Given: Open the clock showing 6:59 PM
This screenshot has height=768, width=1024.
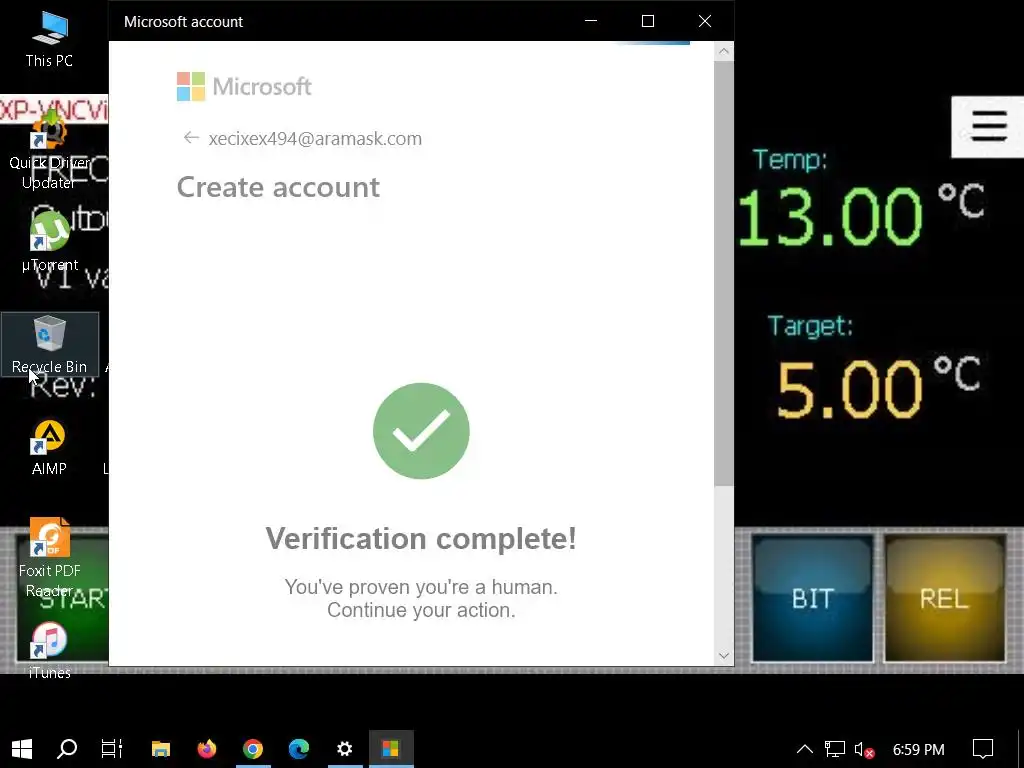Looking at the screenshot, I should coord(918,749).
